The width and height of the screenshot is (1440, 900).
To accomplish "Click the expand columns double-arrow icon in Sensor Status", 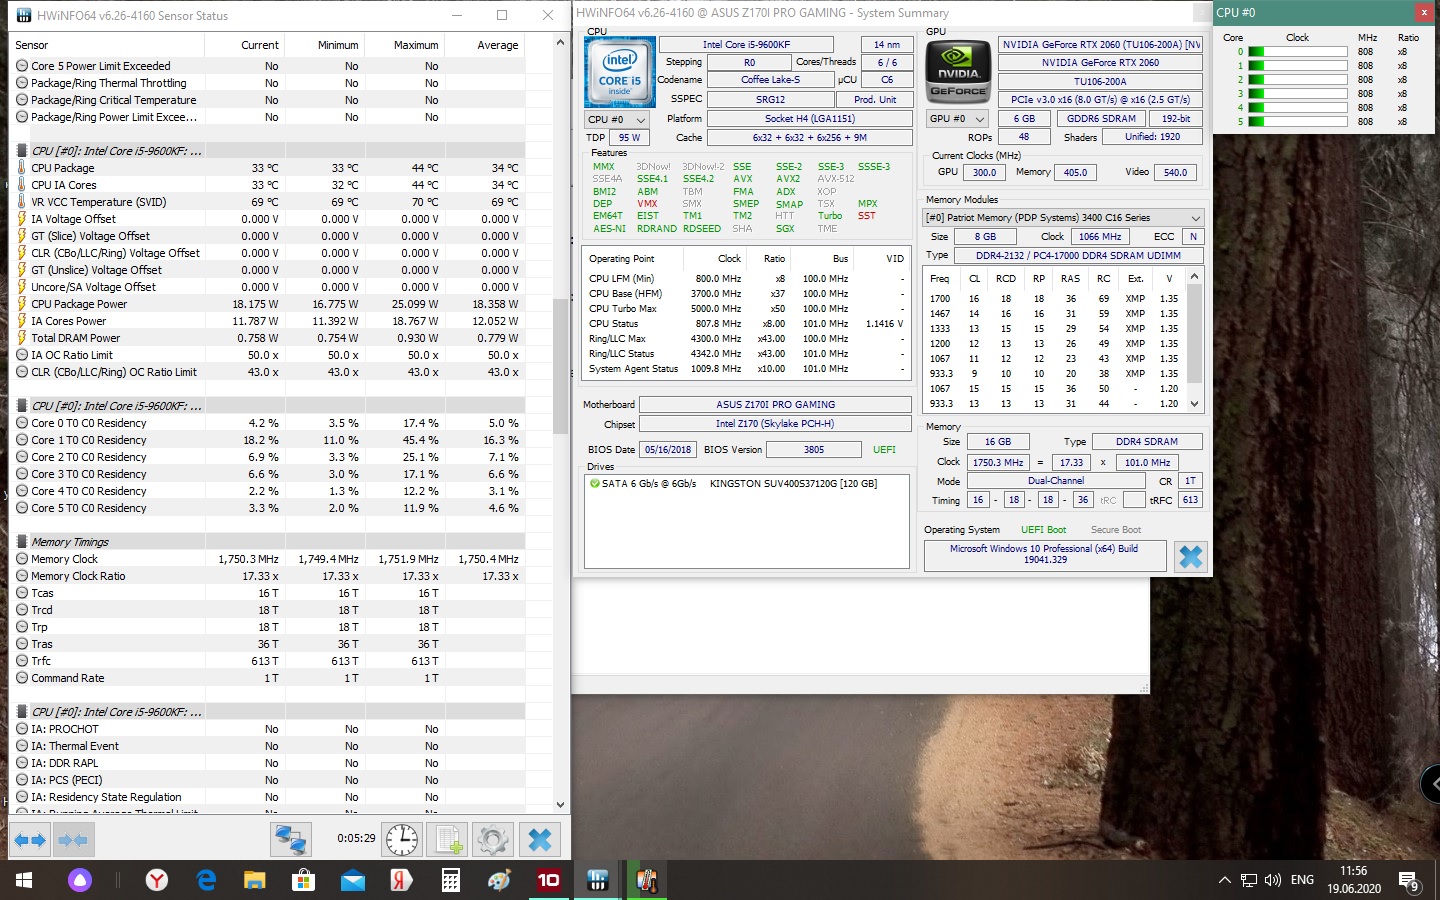I will click(30, 840).
